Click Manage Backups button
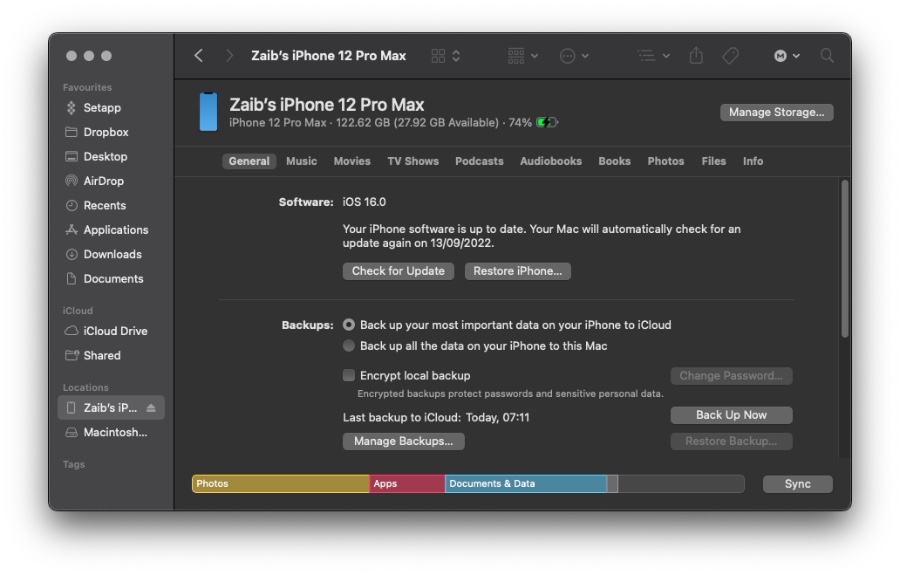Viewport: 900px width, 575px height. click(x=404, y=441)
